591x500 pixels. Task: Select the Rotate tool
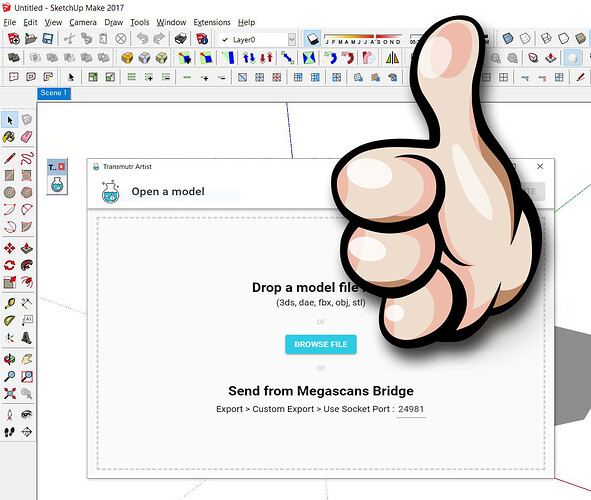click(9, 265)
